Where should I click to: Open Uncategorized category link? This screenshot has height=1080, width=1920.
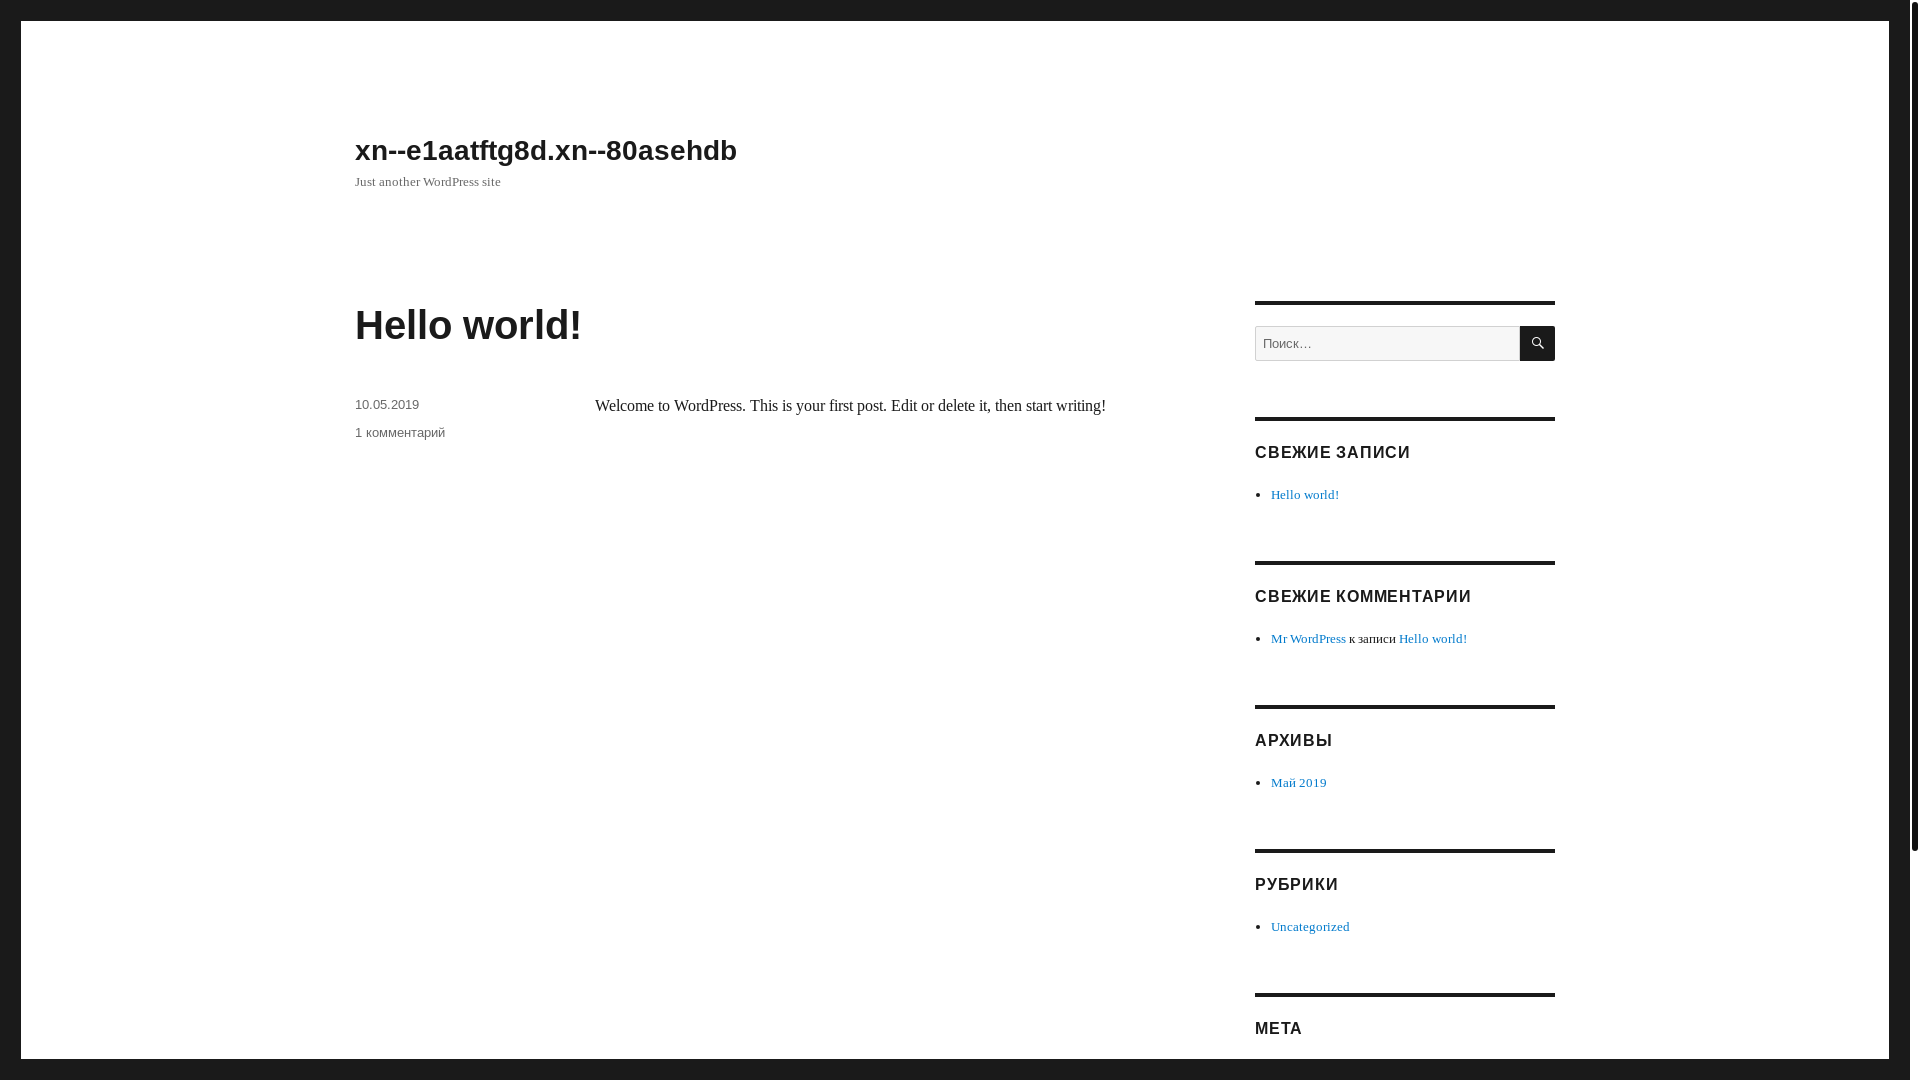coord(1310,927)
